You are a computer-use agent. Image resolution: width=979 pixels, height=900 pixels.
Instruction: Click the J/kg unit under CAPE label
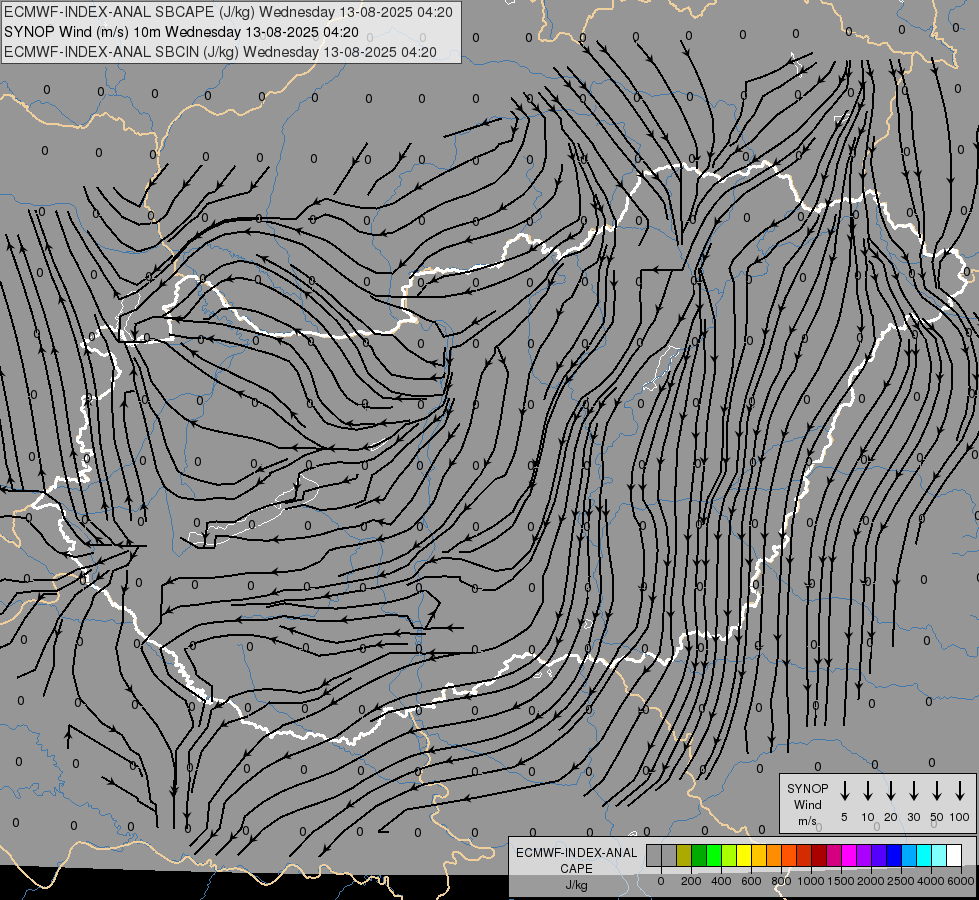576,886
